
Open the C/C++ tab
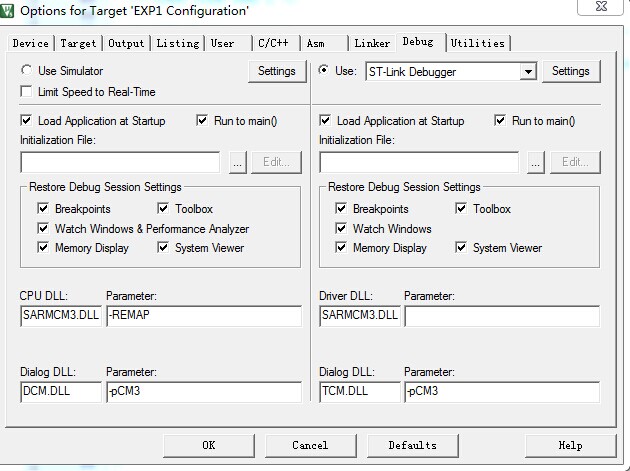point(273,43)
